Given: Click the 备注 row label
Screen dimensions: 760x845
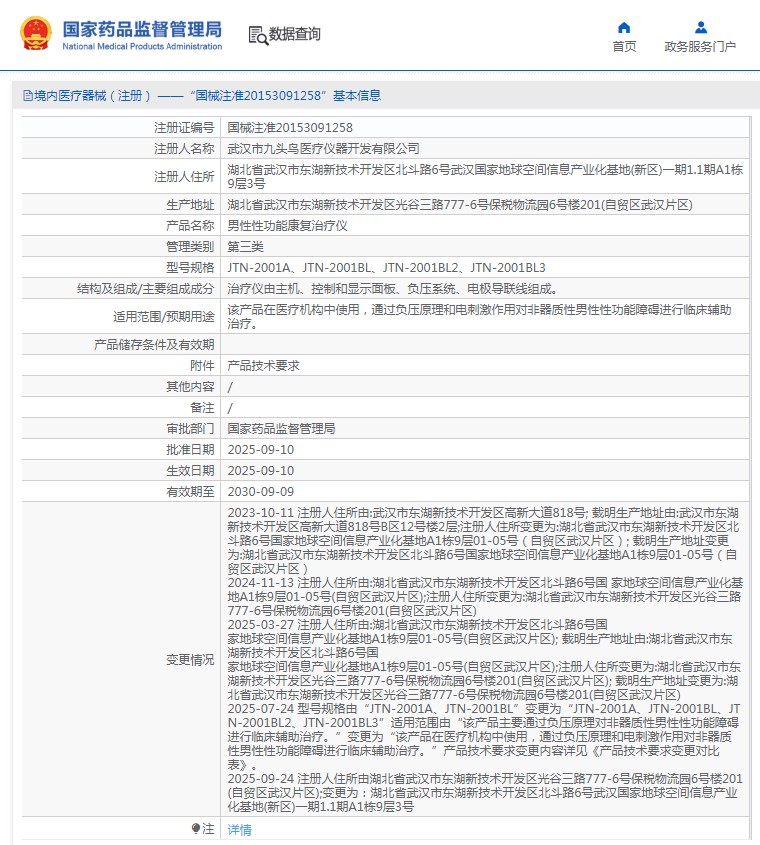Looking at the screenshot, I should click(x=202, y=408).
